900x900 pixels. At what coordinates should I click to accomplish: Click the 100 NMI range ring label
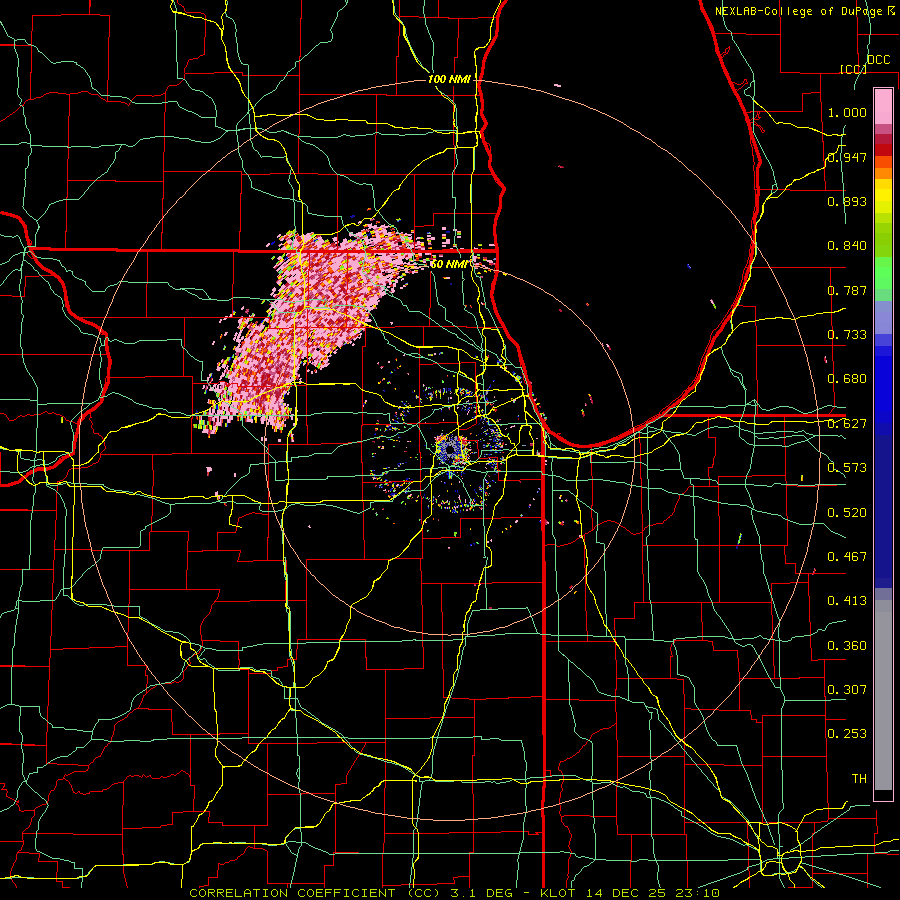coord(449,79)
